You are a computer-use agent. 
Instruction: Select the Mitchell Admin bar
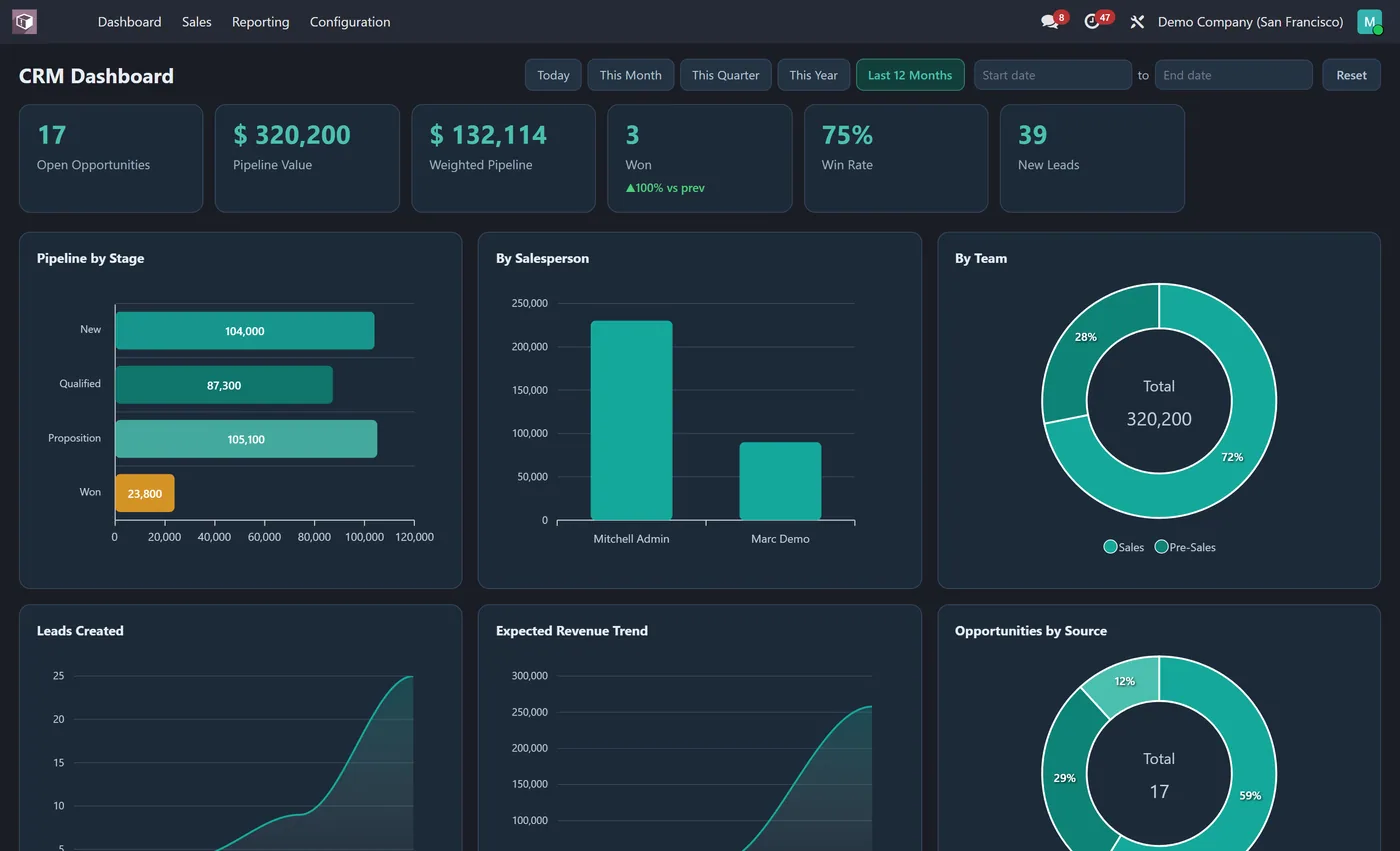coord(631,420)
